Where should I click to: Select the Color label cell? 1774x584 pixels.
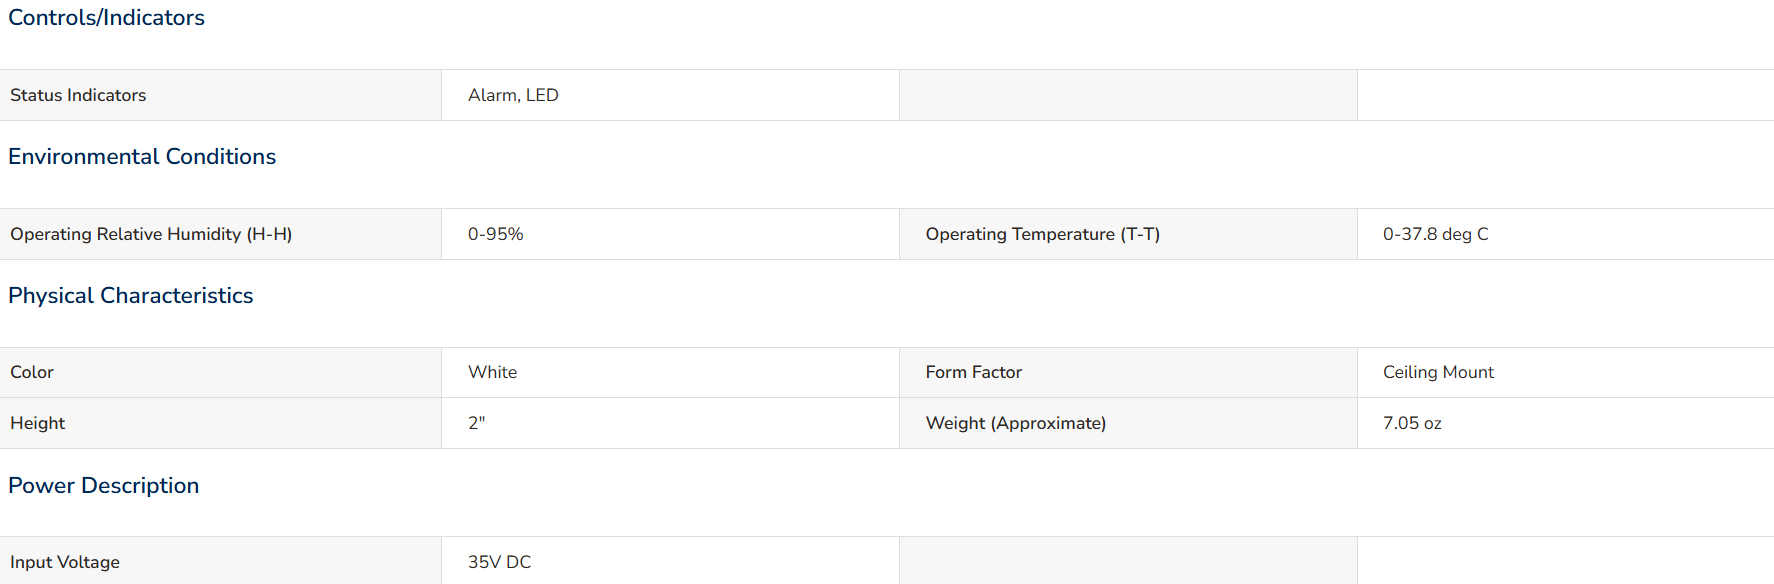[x=220, y=372]
